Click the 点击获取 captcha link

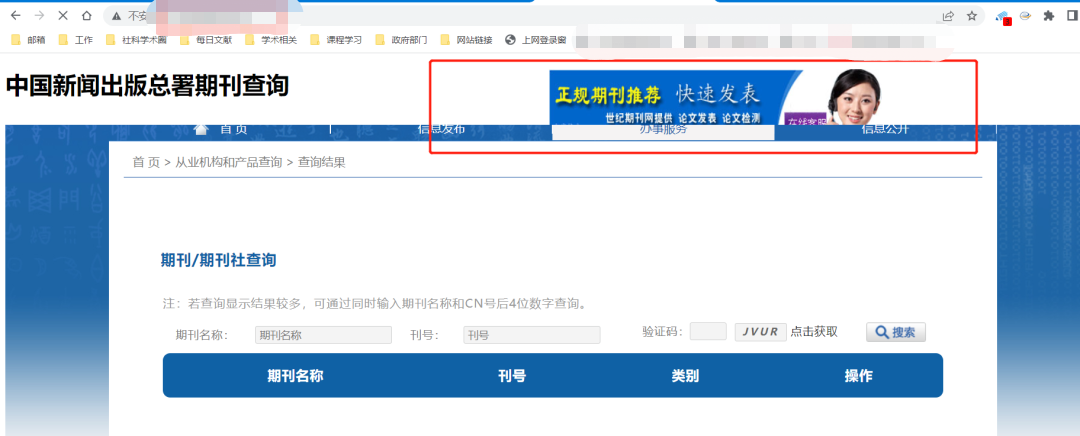[x=814, y=332]
